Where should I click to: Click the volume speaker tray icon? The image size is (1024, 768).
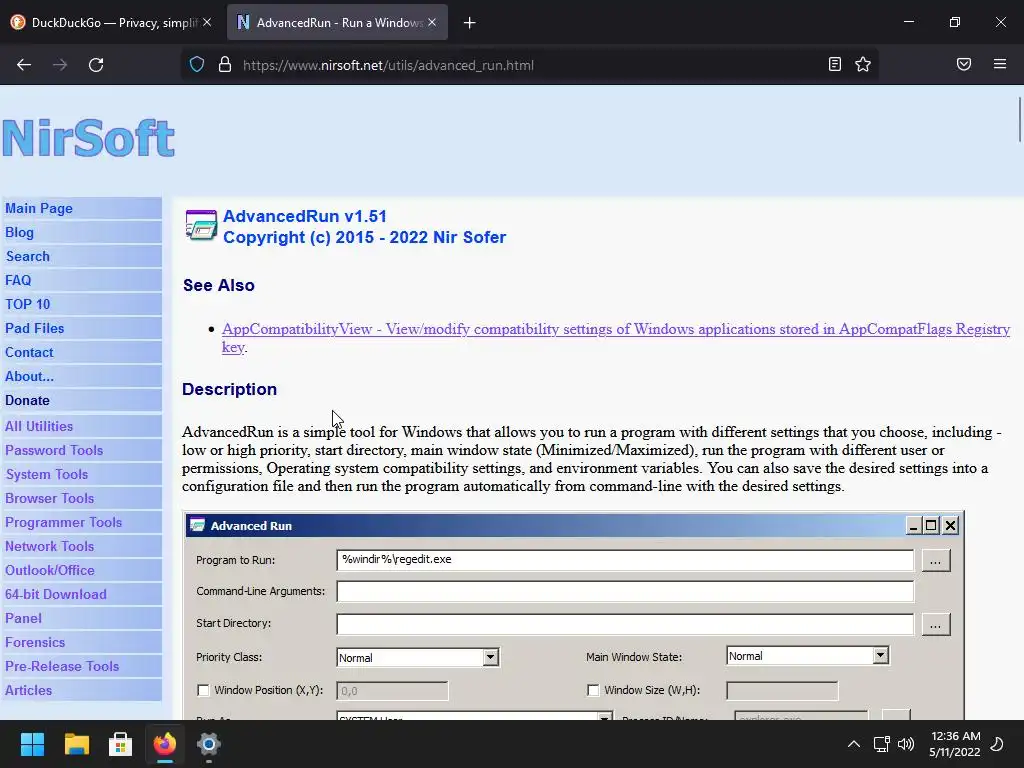[906, 744]
